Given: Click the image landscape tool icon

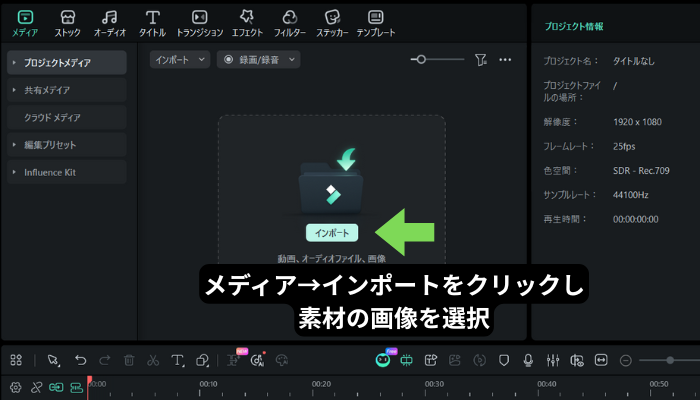Looking at the screenshot, I should point(454,360).
